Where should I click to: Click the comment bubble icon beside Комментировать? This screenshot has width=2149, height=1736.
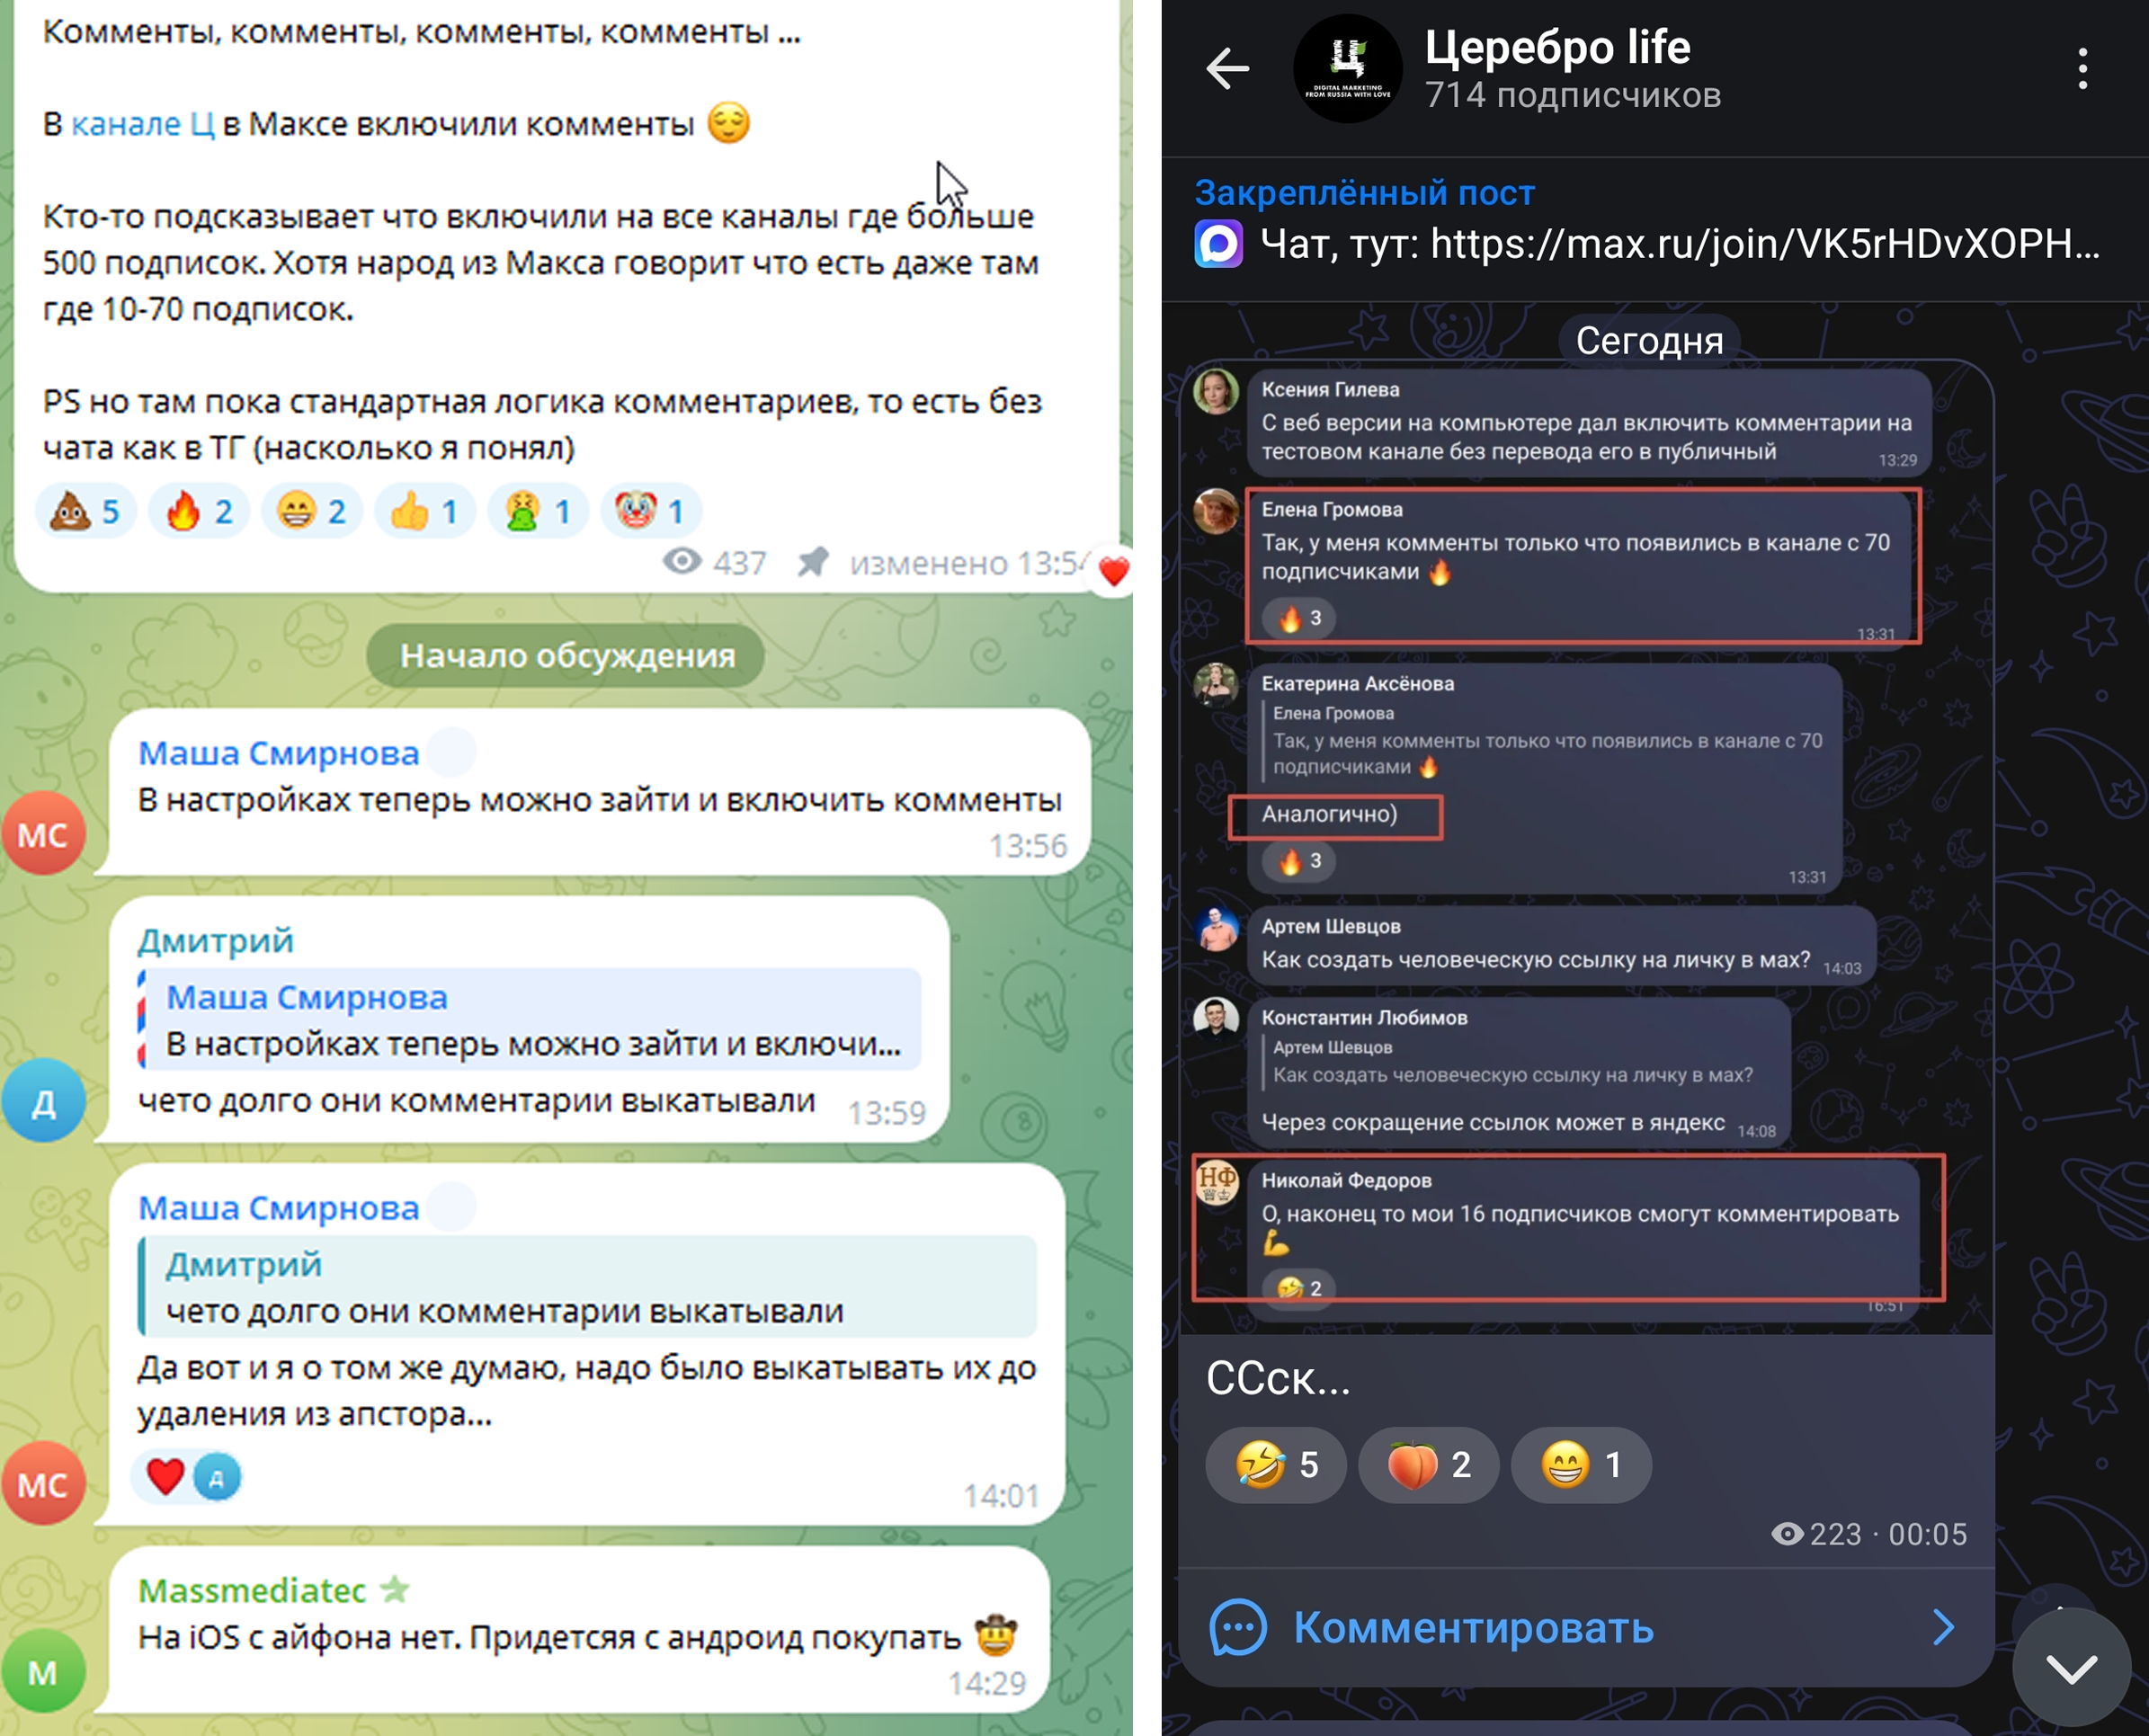(x=1238, y=1628)
